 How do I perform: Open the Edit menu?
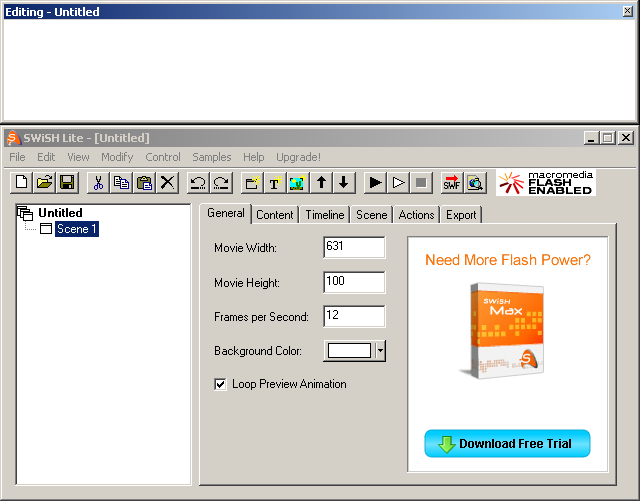pyautogui.click(x=46, y=157)
